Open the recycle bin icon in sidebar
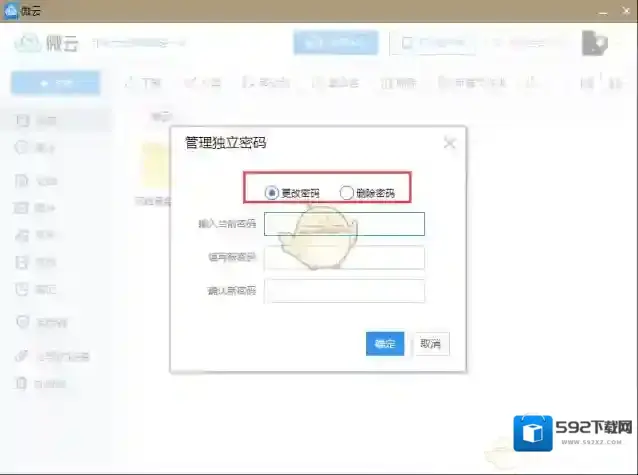 [x=22, y=383]
